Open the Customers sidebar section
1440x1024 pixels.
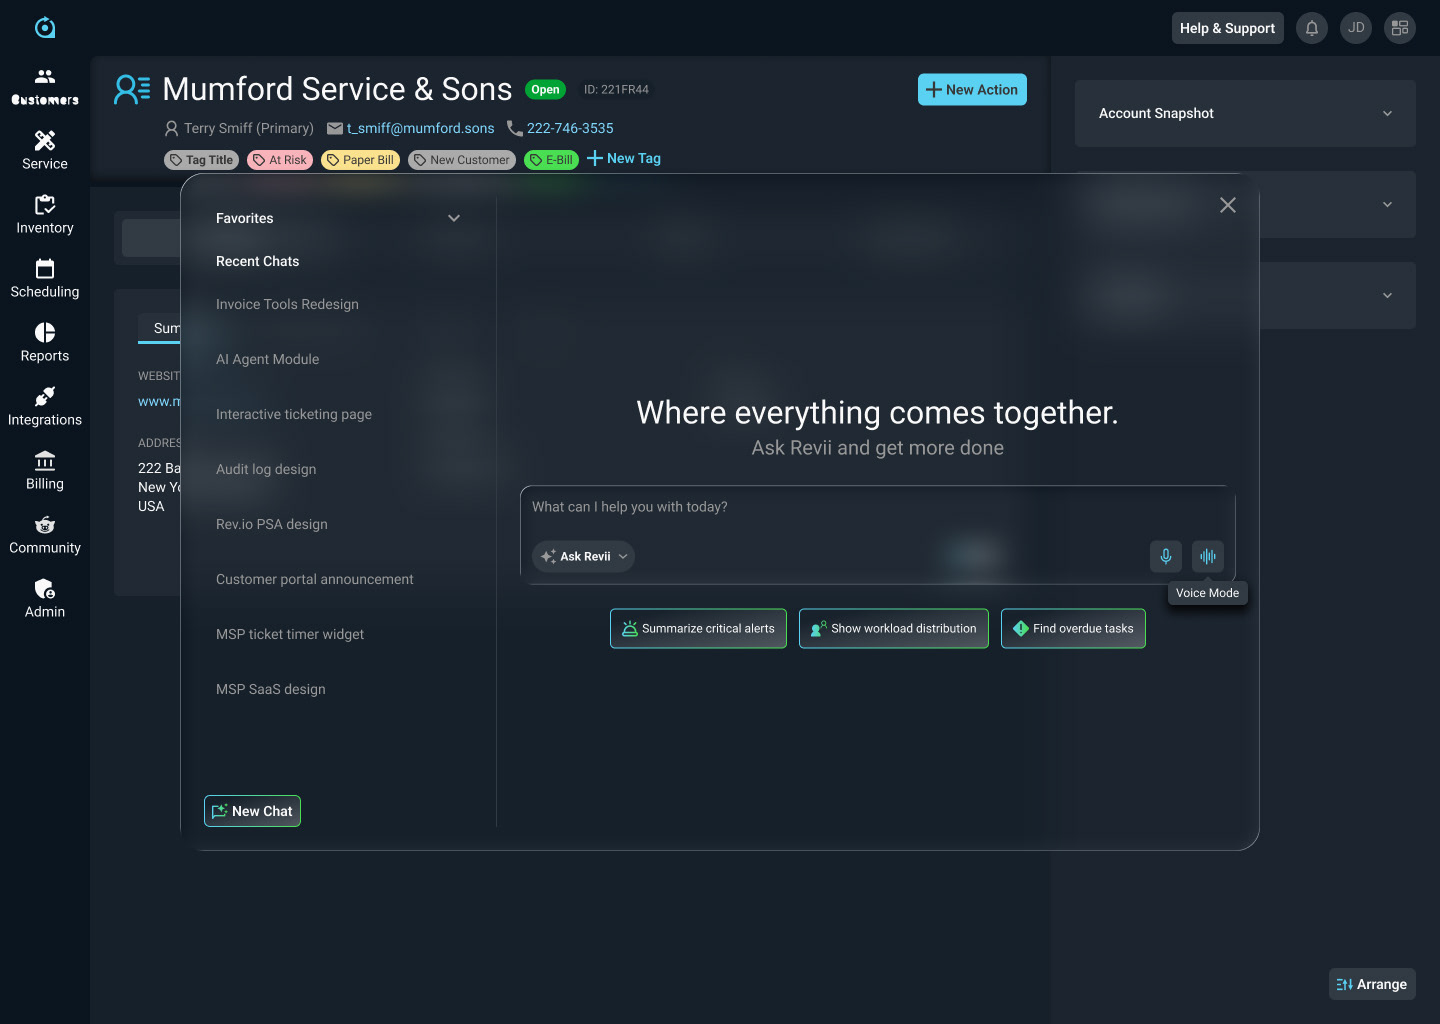click(45, 87)
